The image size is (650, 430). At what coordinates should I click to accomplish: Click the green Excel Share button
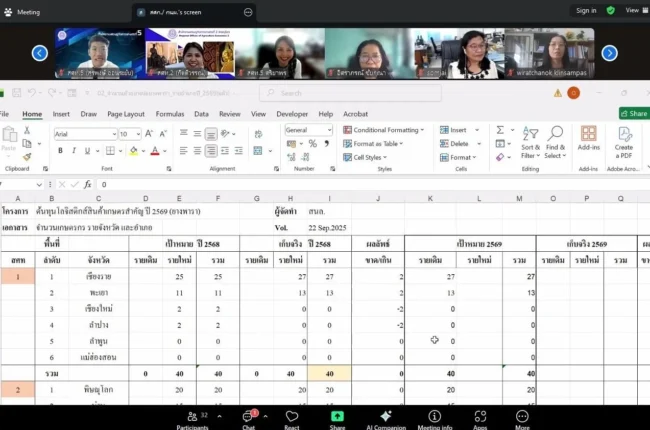(x=633, y=114)
